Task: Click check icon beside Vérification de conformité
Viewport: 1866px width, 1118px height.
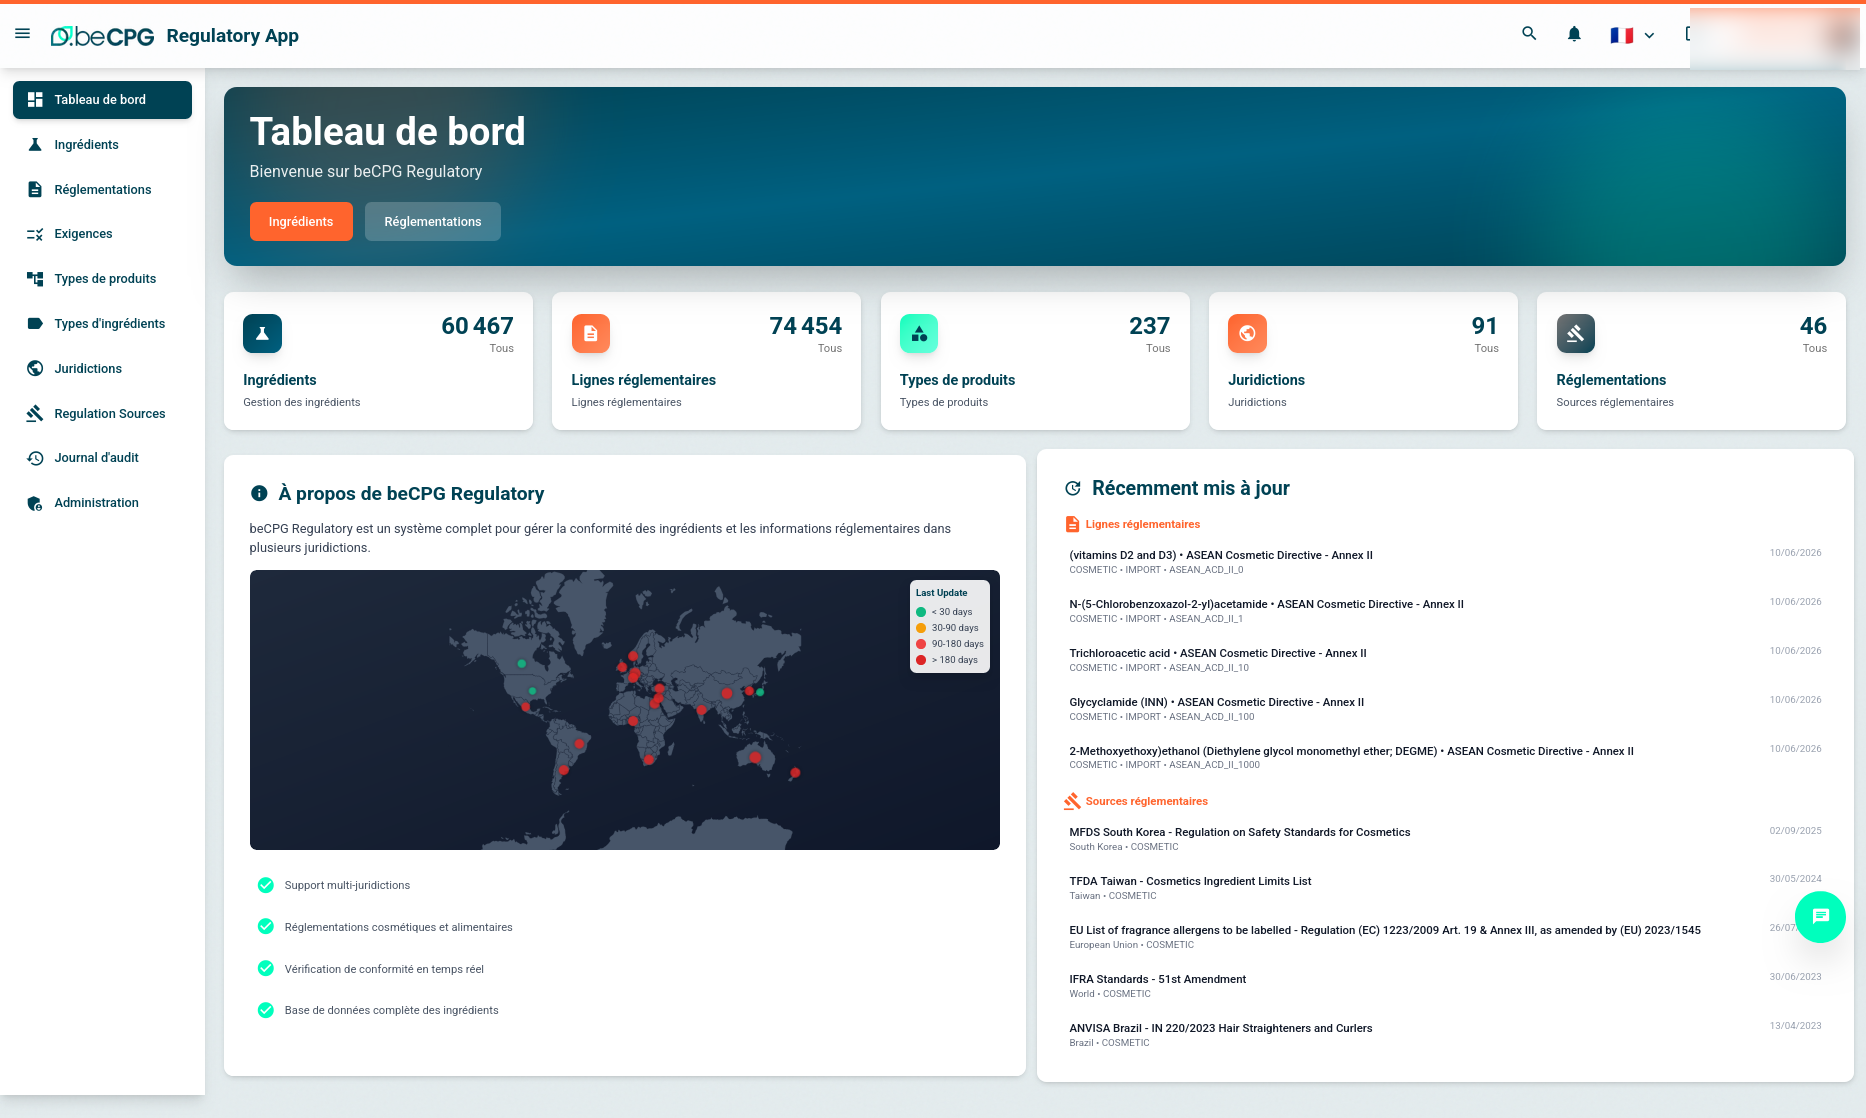Action: tap(266, 969)
